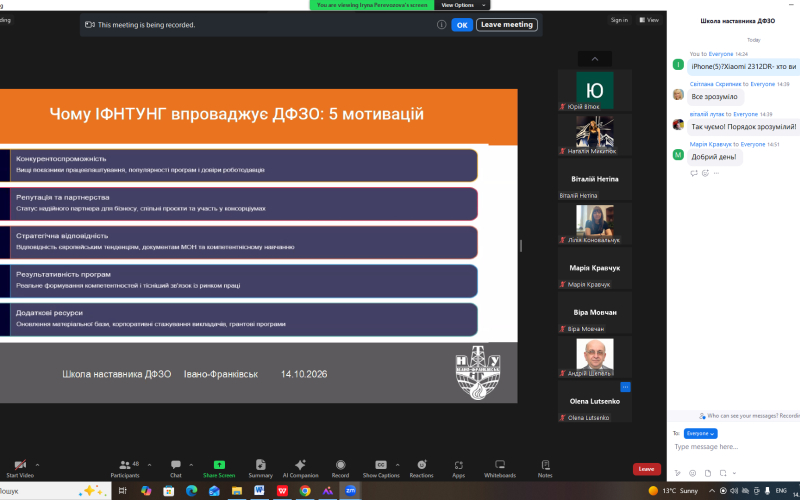
Task: Expand the chat screenshot options caret
Action: [x=734, y=473]
